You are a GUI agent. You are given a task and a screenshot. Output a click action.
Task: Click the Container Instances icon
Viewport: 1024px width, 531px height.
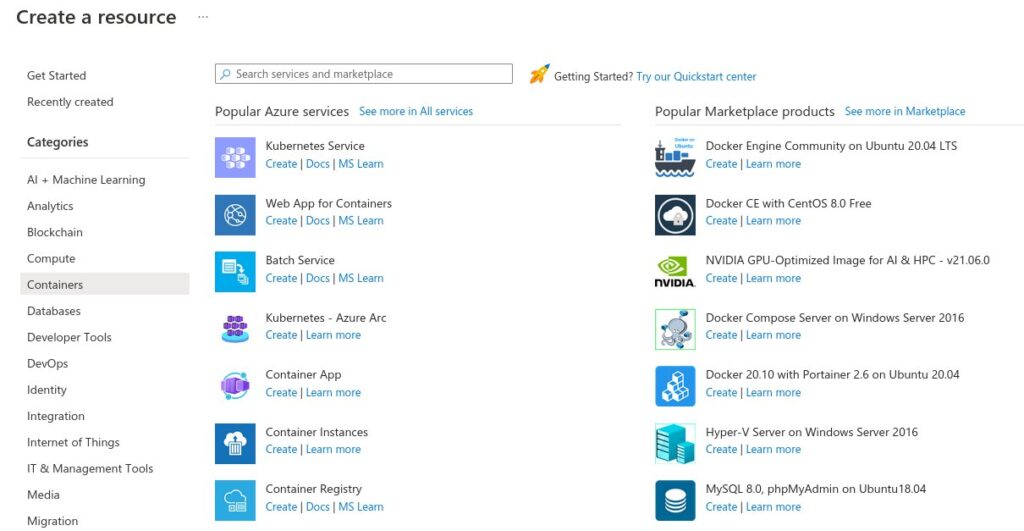(x=235, y=443)
